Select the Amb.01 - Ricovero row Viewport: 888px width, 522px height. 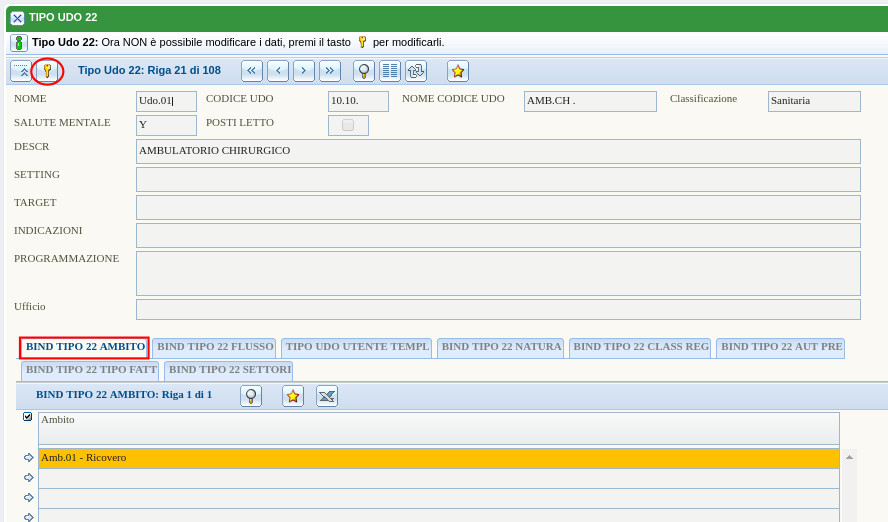[439, 459]
